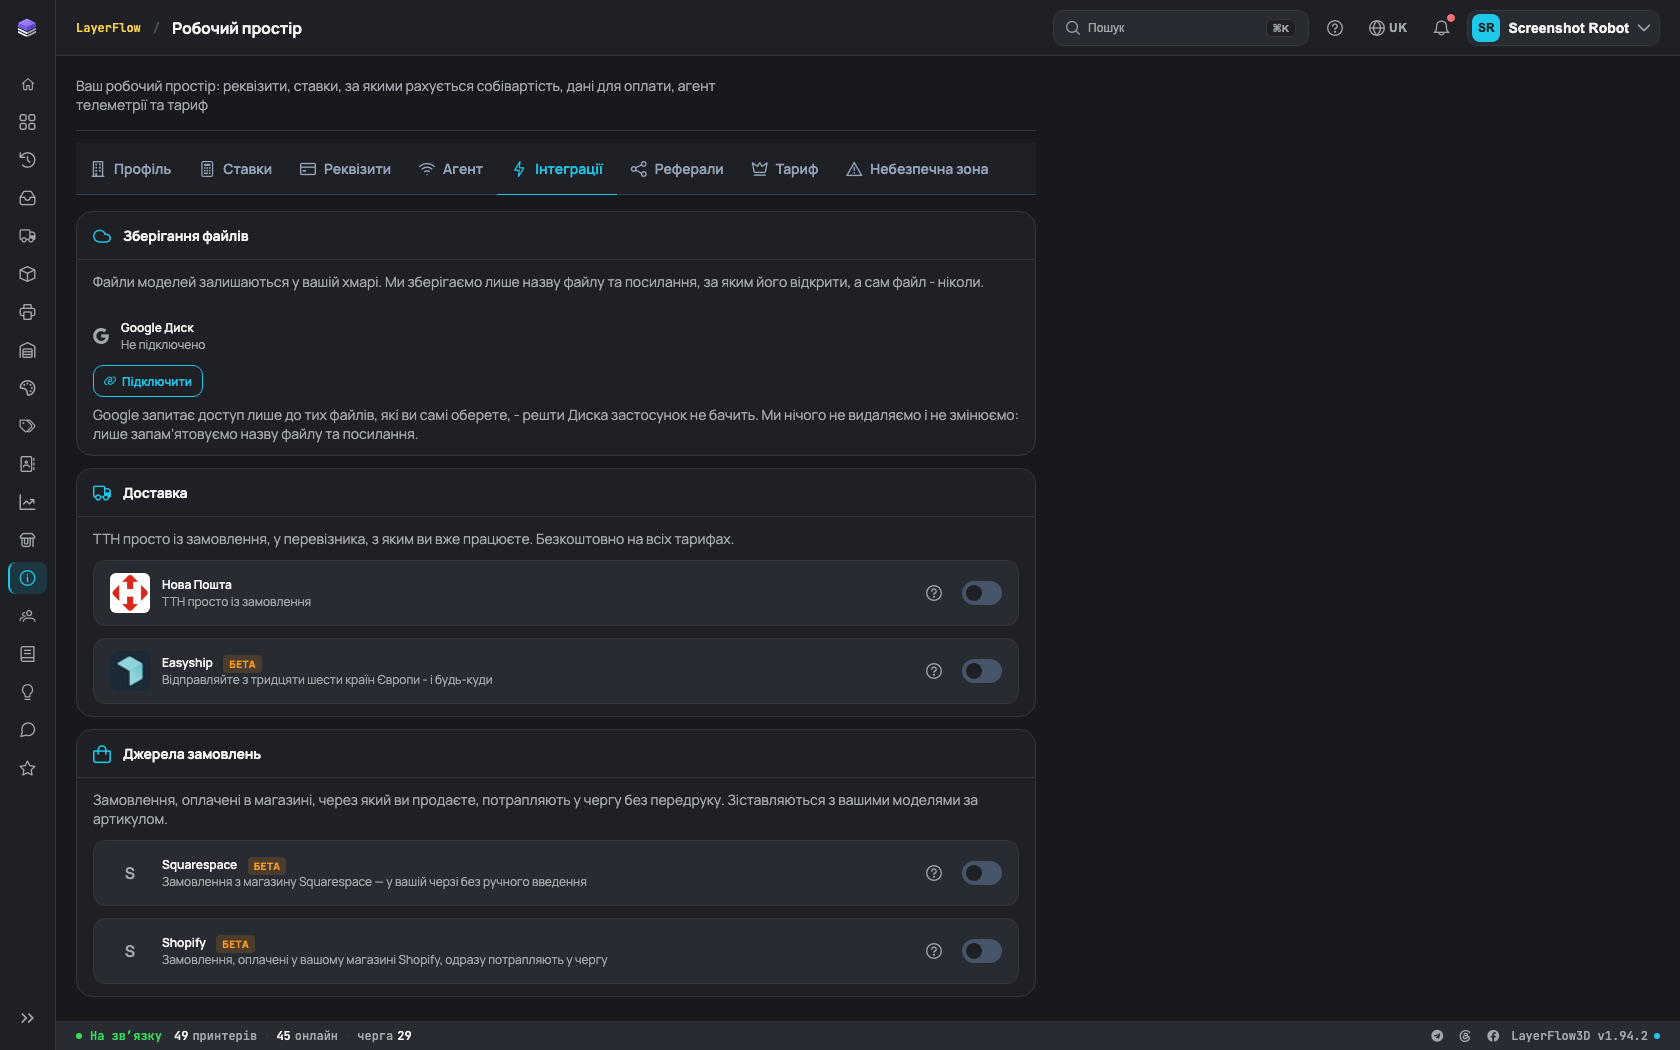The image size is (1680, 1050).
Task: Open the price tag icon in sidebar
Action: 27,426
